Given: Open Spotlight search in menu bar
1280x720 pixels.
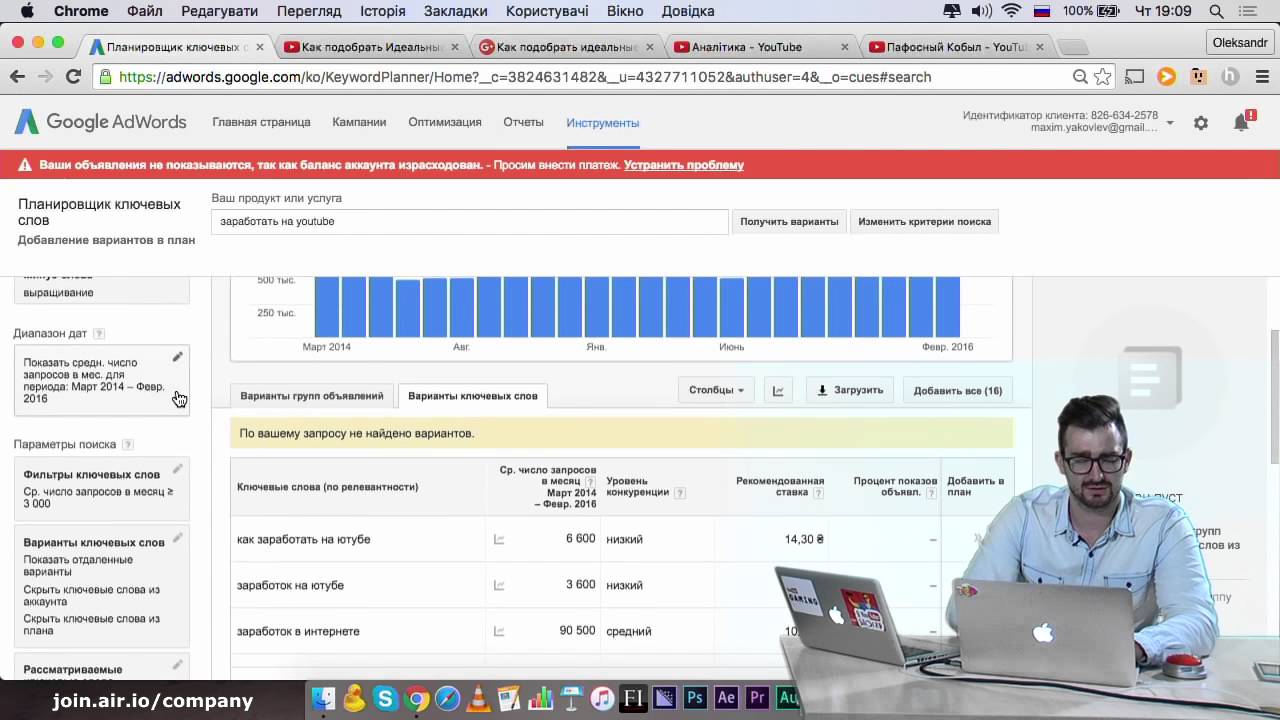Looking at the screenshot, I should tap(1217, 11).
